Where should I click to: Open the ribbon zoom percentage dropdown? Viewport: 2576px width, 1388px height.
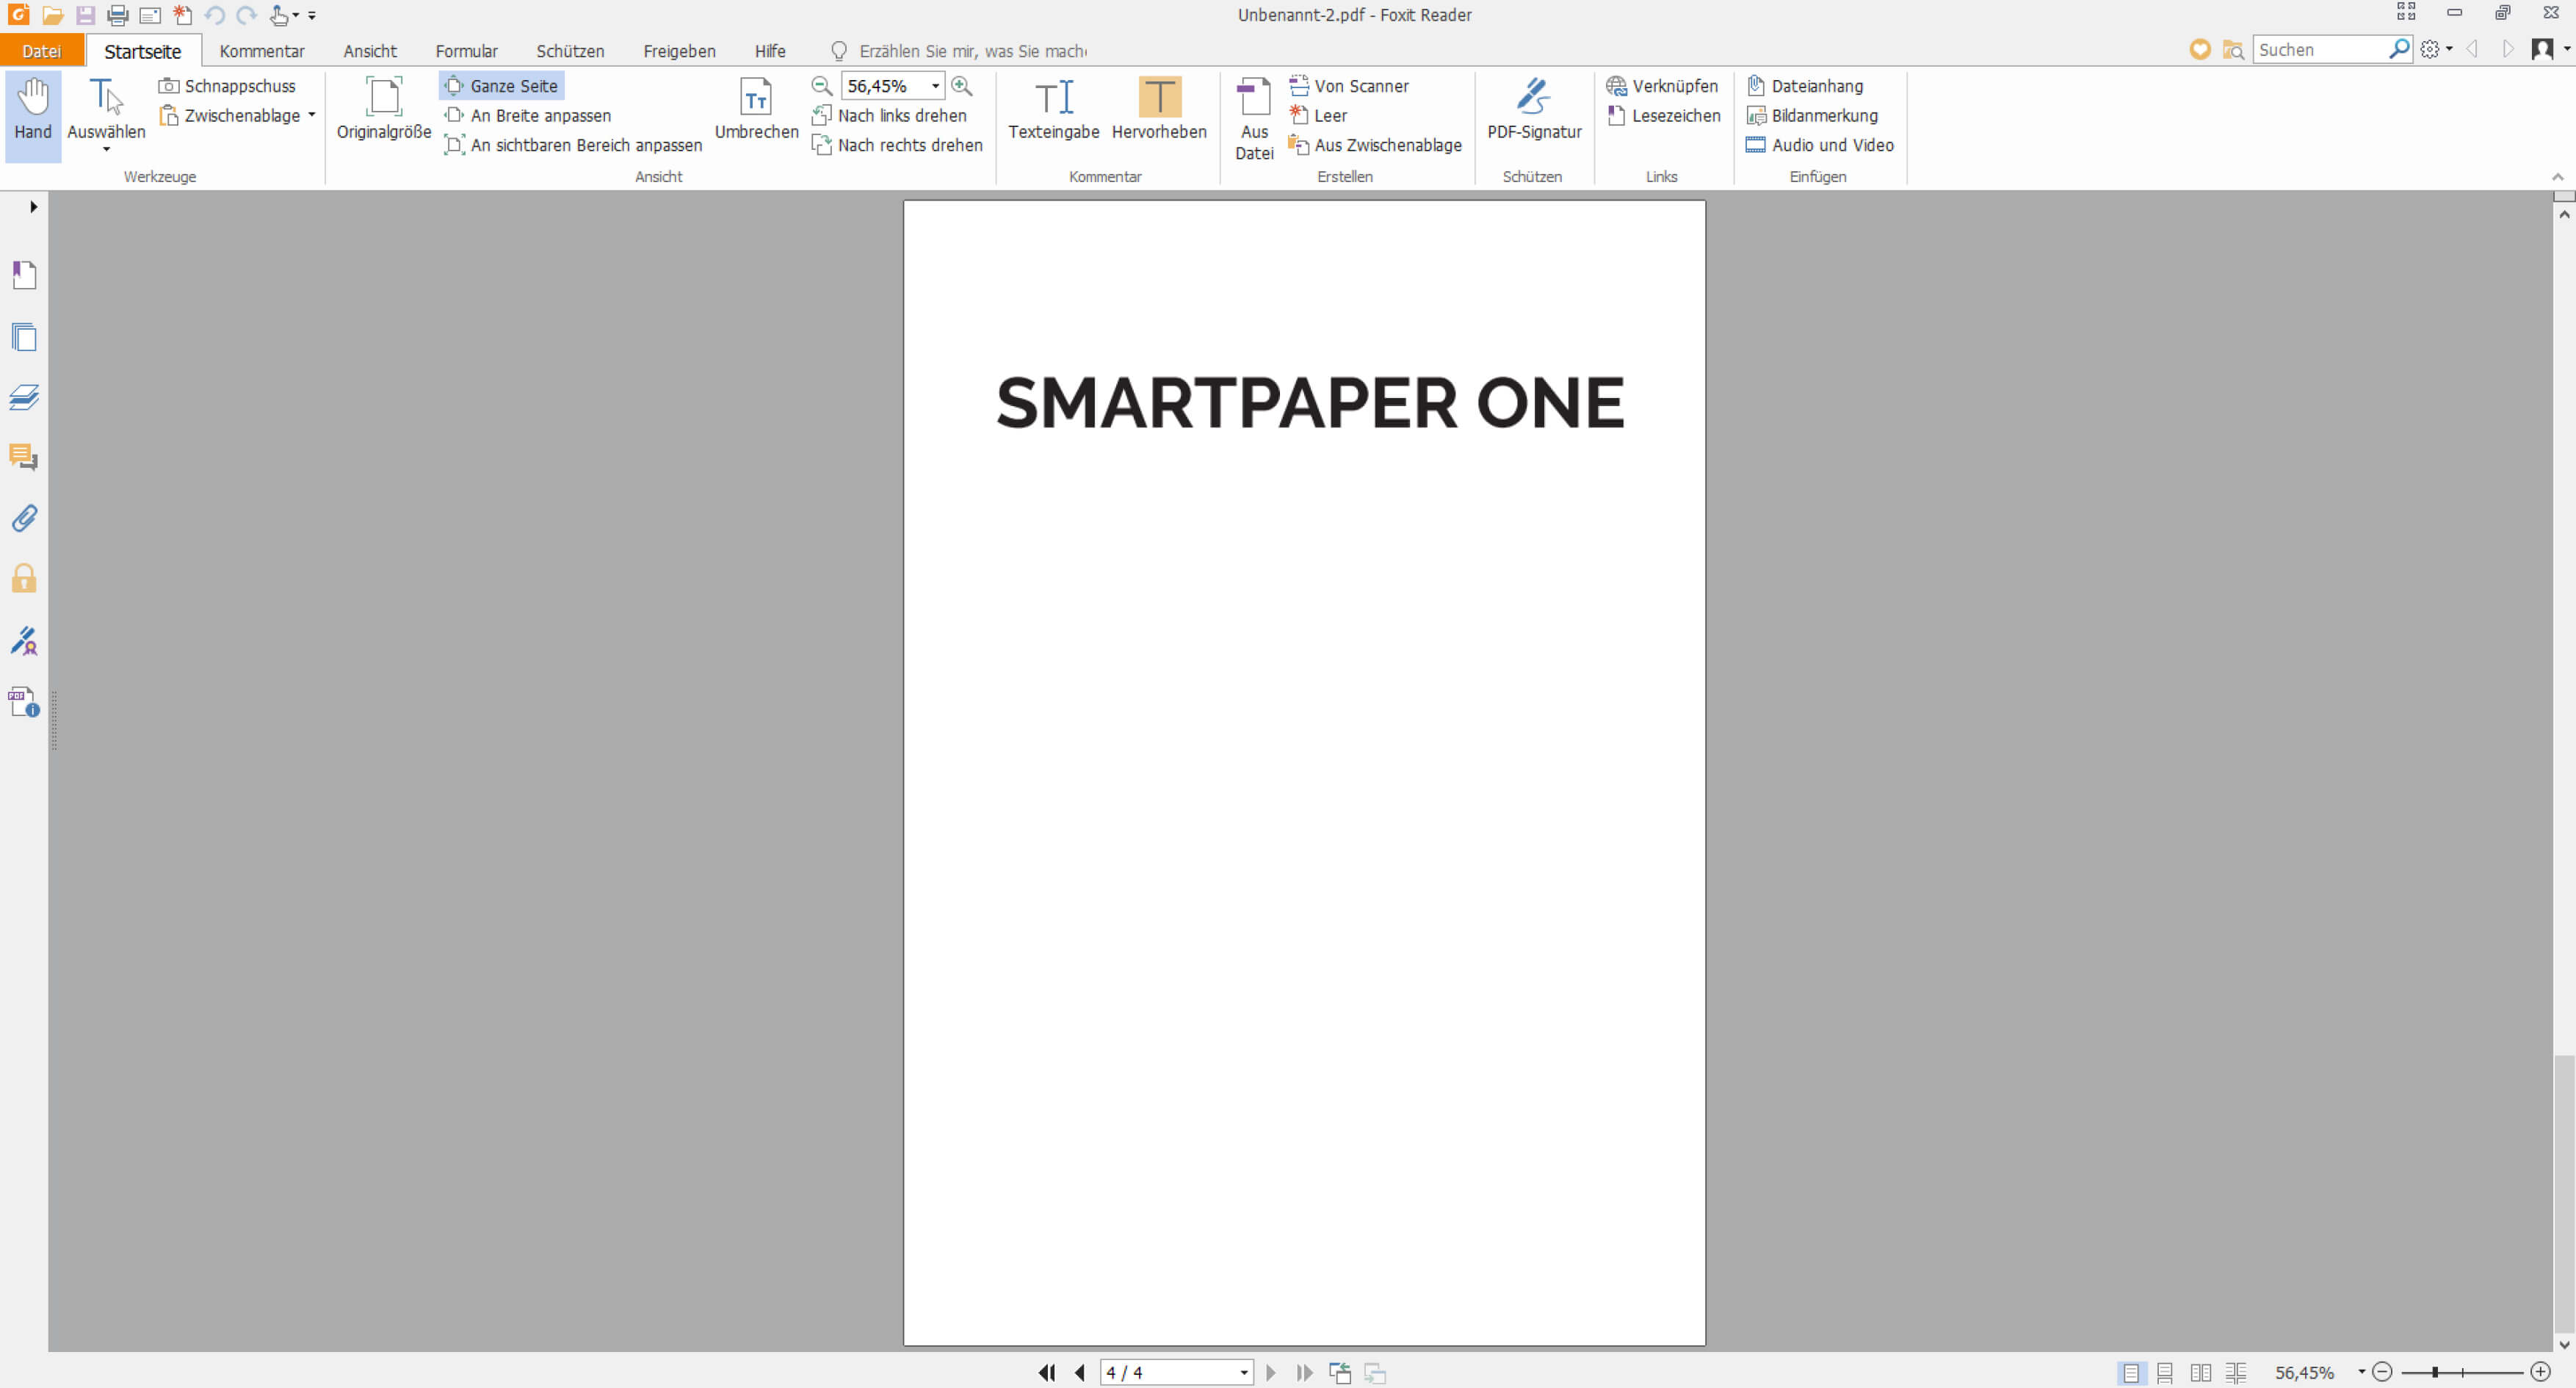click(x=936, y=86)
